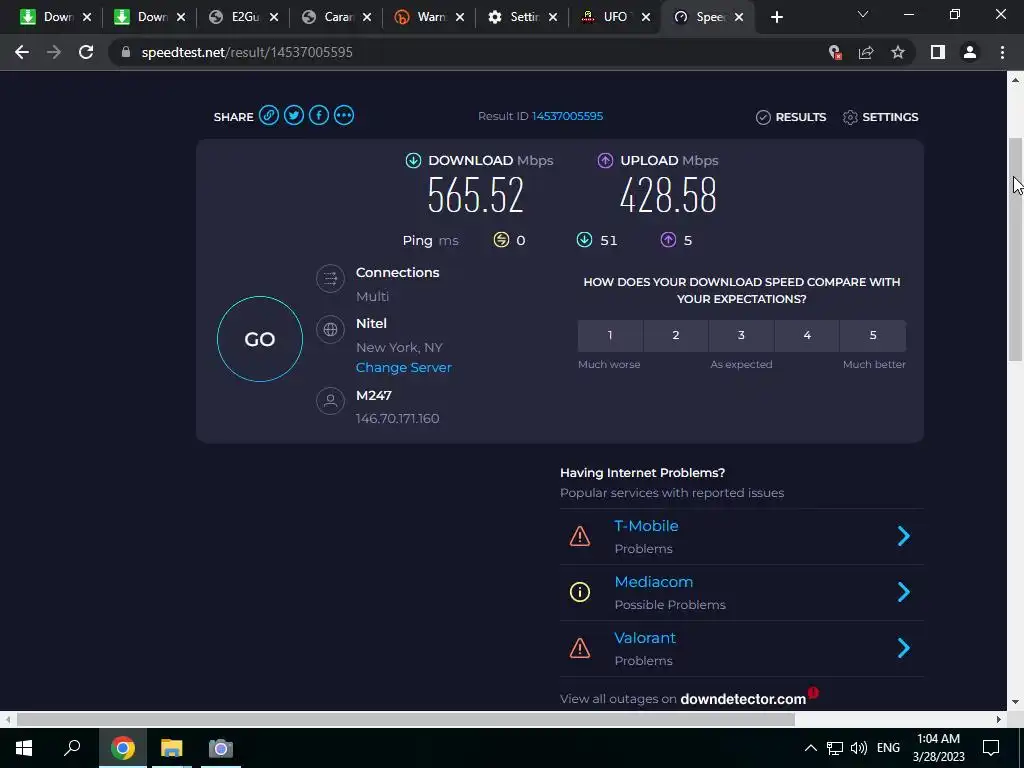
Task: Reload the speedtest page
Action: (x=86, y=52)
